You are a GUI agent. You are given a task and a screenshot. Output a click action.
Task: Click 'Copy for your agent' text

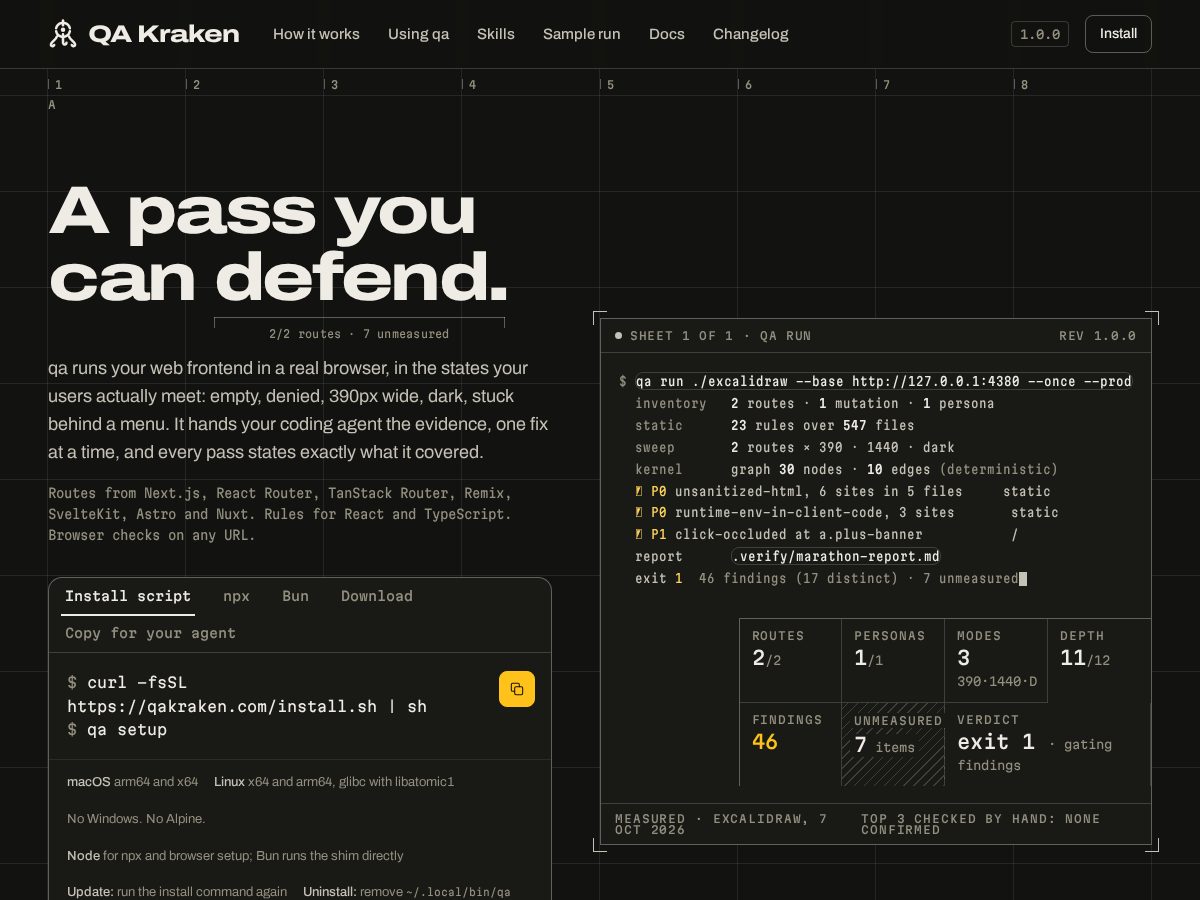point(151,633)
